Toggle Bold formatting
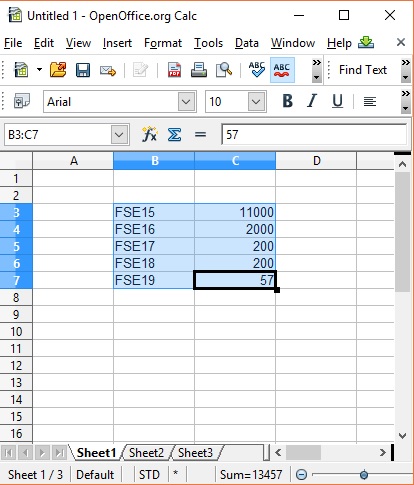Screen dimensions: 414x485 coord(287,101)
